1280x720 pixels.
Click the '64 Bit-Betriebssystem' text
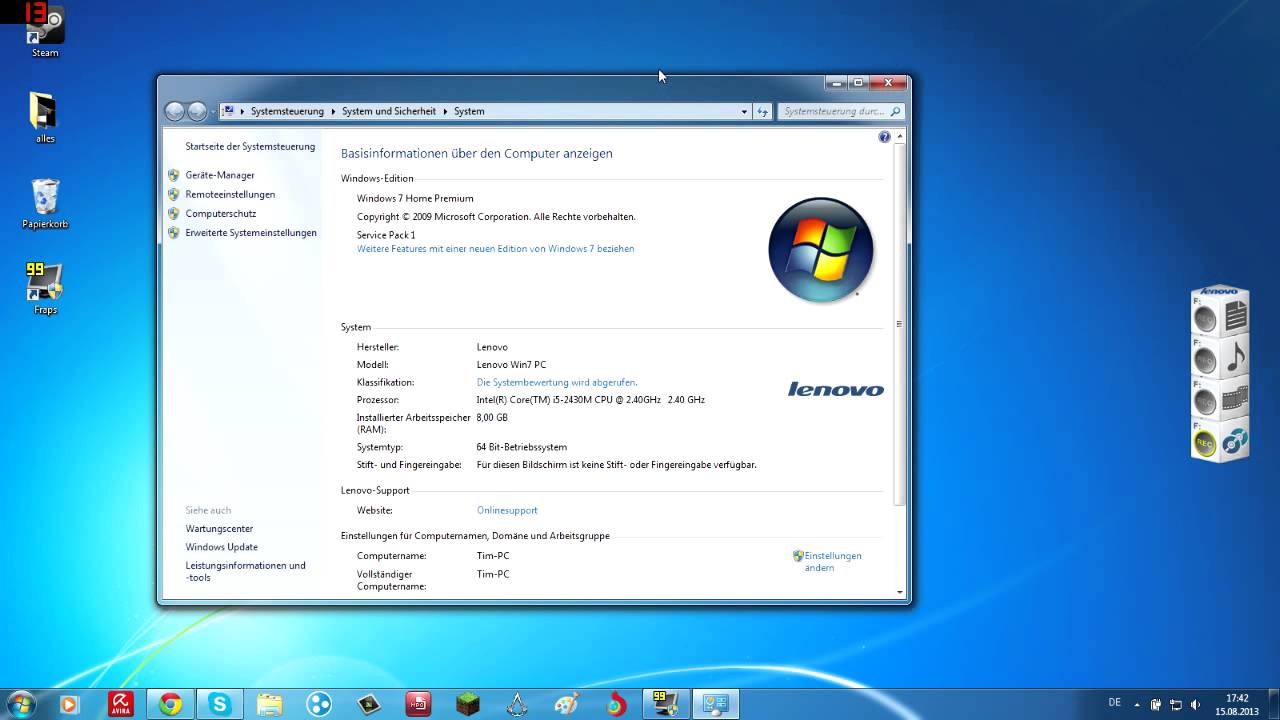pos(522,447)
